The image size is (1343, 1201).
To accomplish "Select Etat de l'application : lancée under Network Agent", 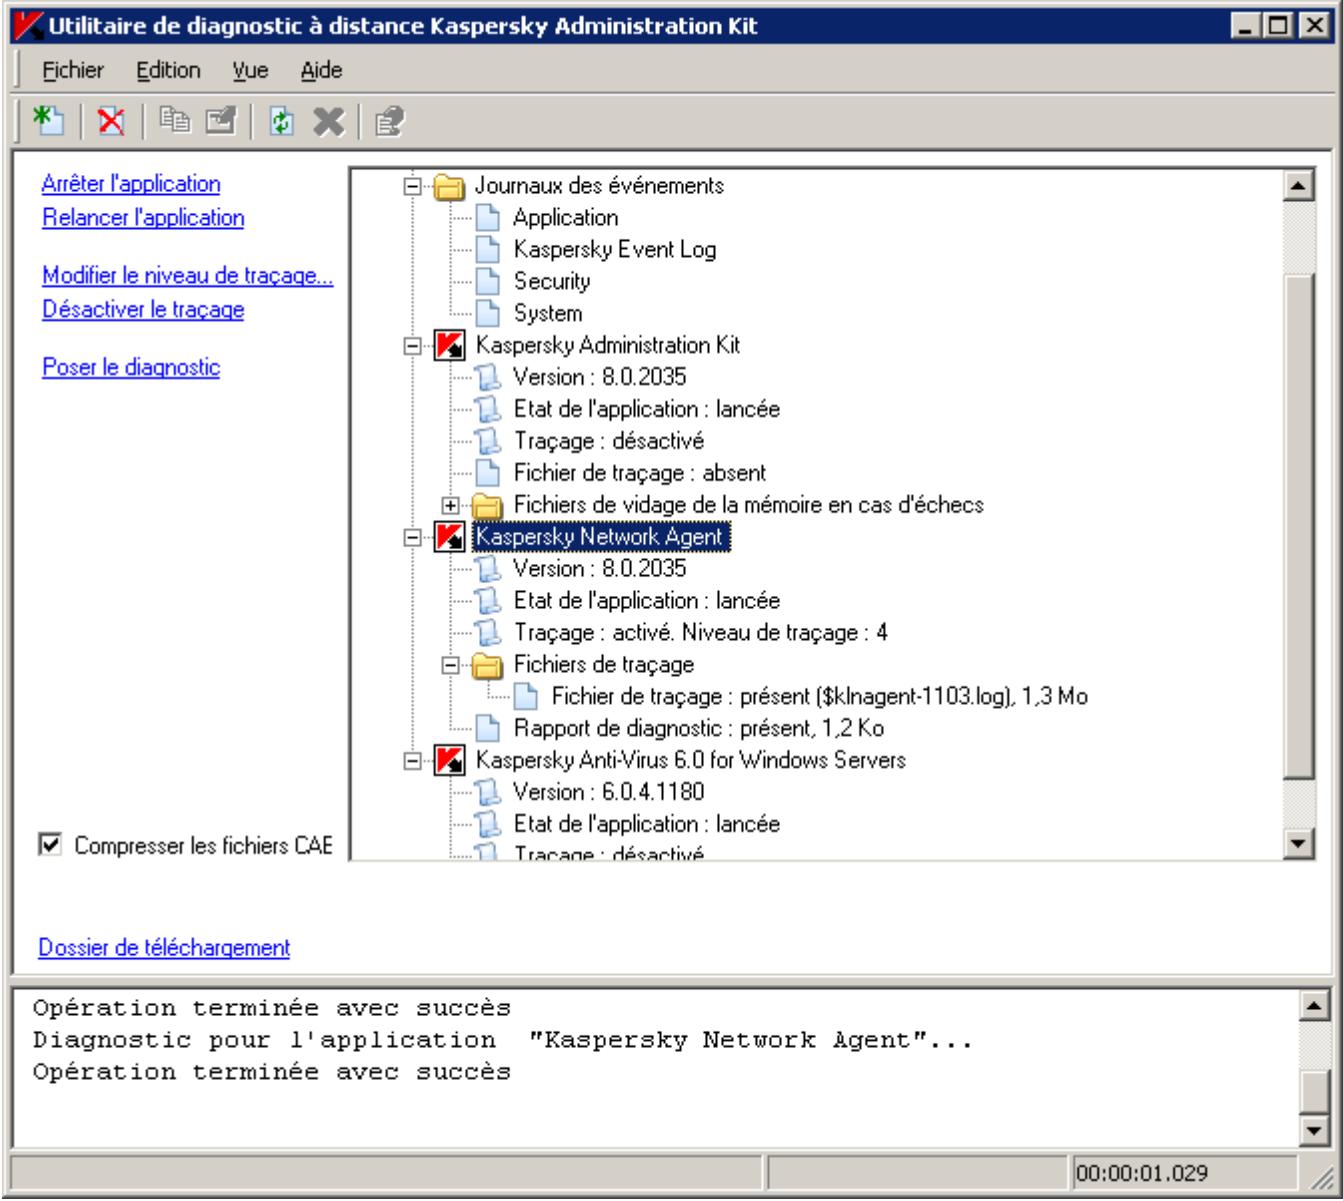I will coord(646,601).
